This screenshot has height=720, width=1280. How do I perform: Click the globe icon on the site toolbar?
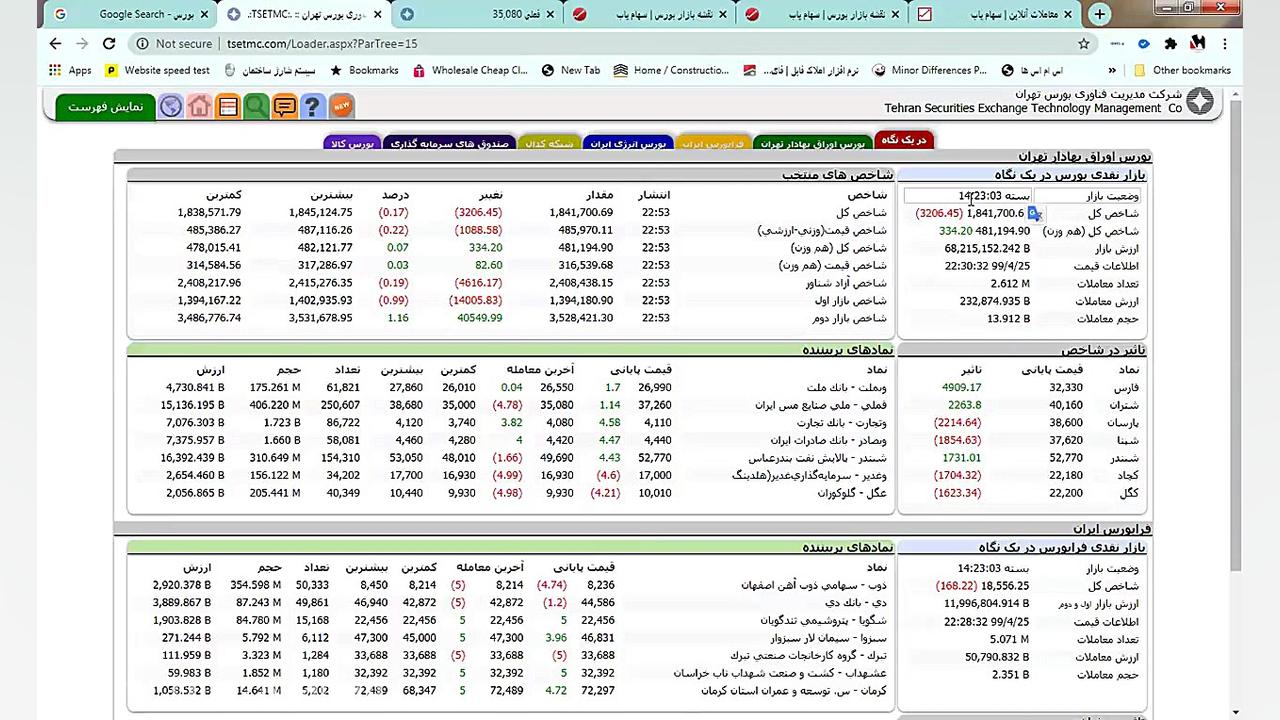[x=170, y=106]
